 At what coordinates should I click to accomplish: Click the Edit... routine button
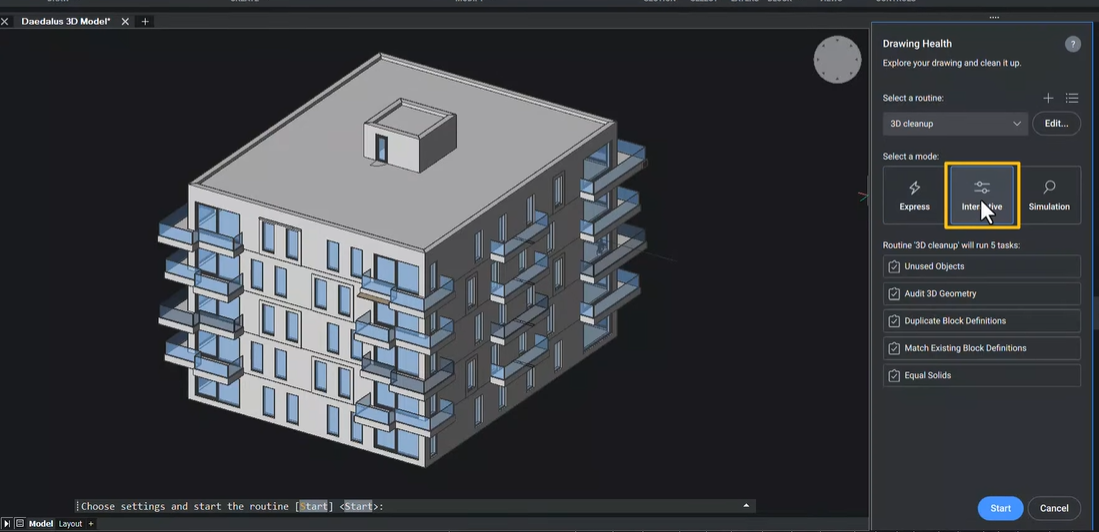1056,124
